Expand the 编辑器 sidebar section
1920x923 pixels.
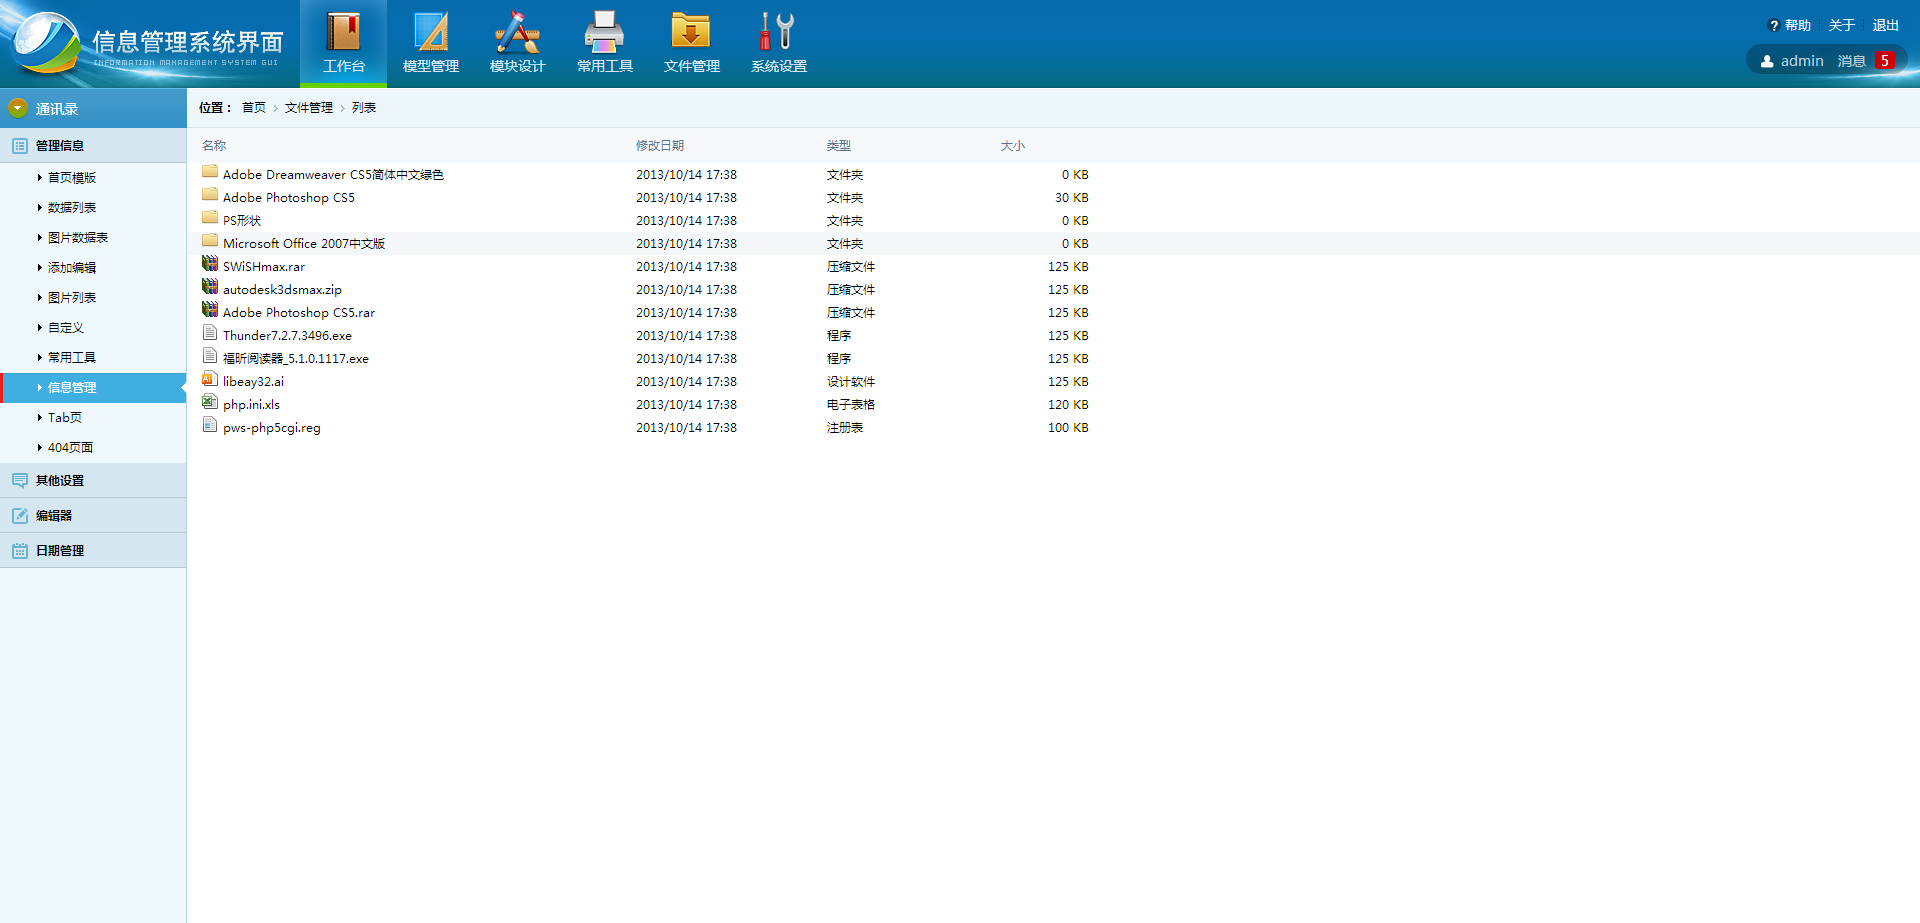click(93, 516)
